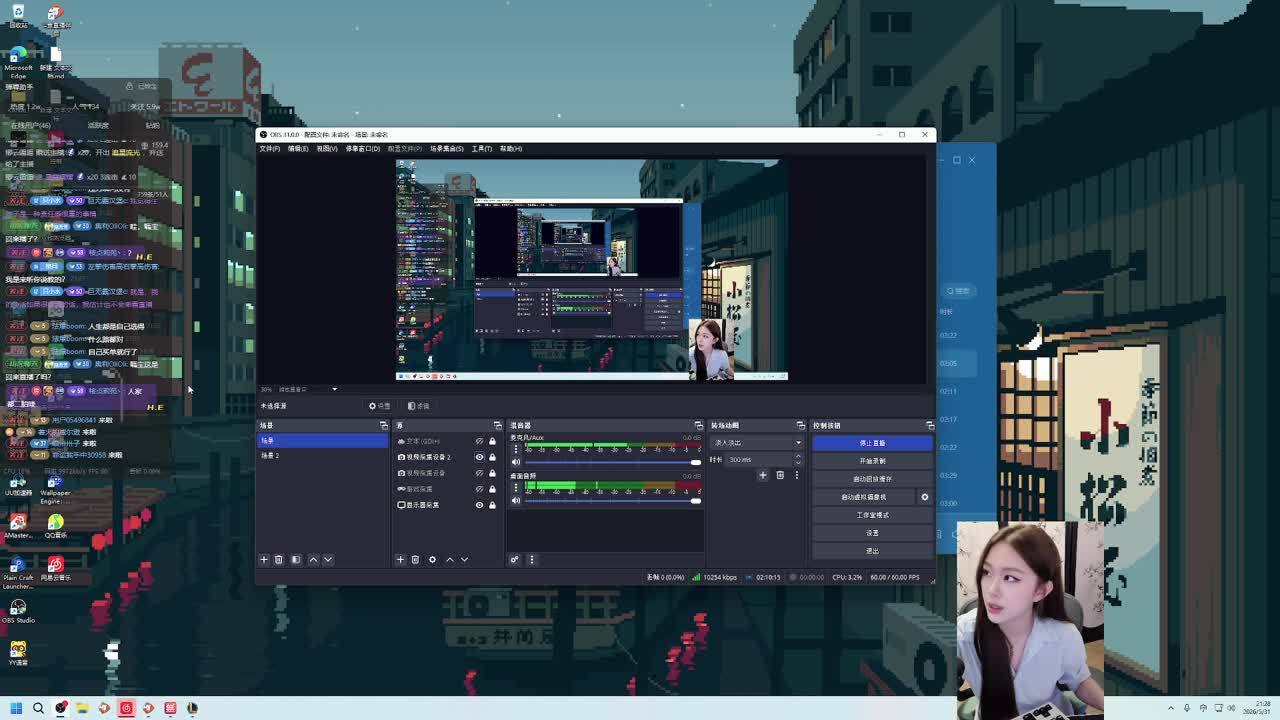Screen dimensions: 1280x720
Task: Unlock the Game Capture source
Action: [492, 489]
